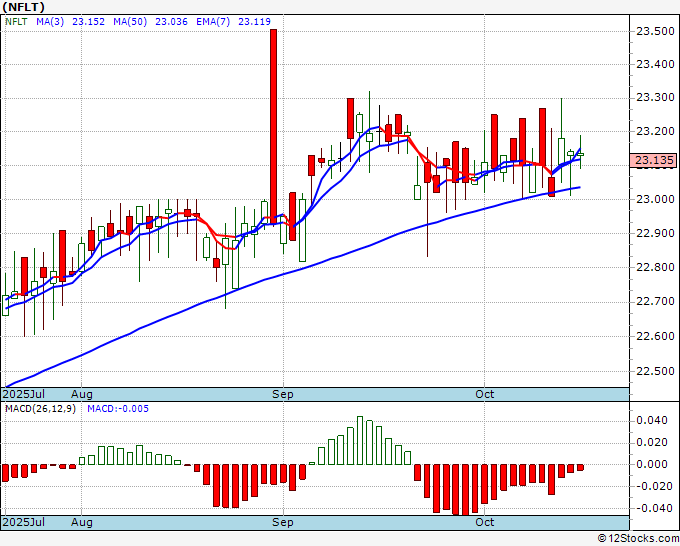The width and height of the screenshot is (680, 546).
Task: Click the 22.500 price axis label
Action: [x=655, y=371]
